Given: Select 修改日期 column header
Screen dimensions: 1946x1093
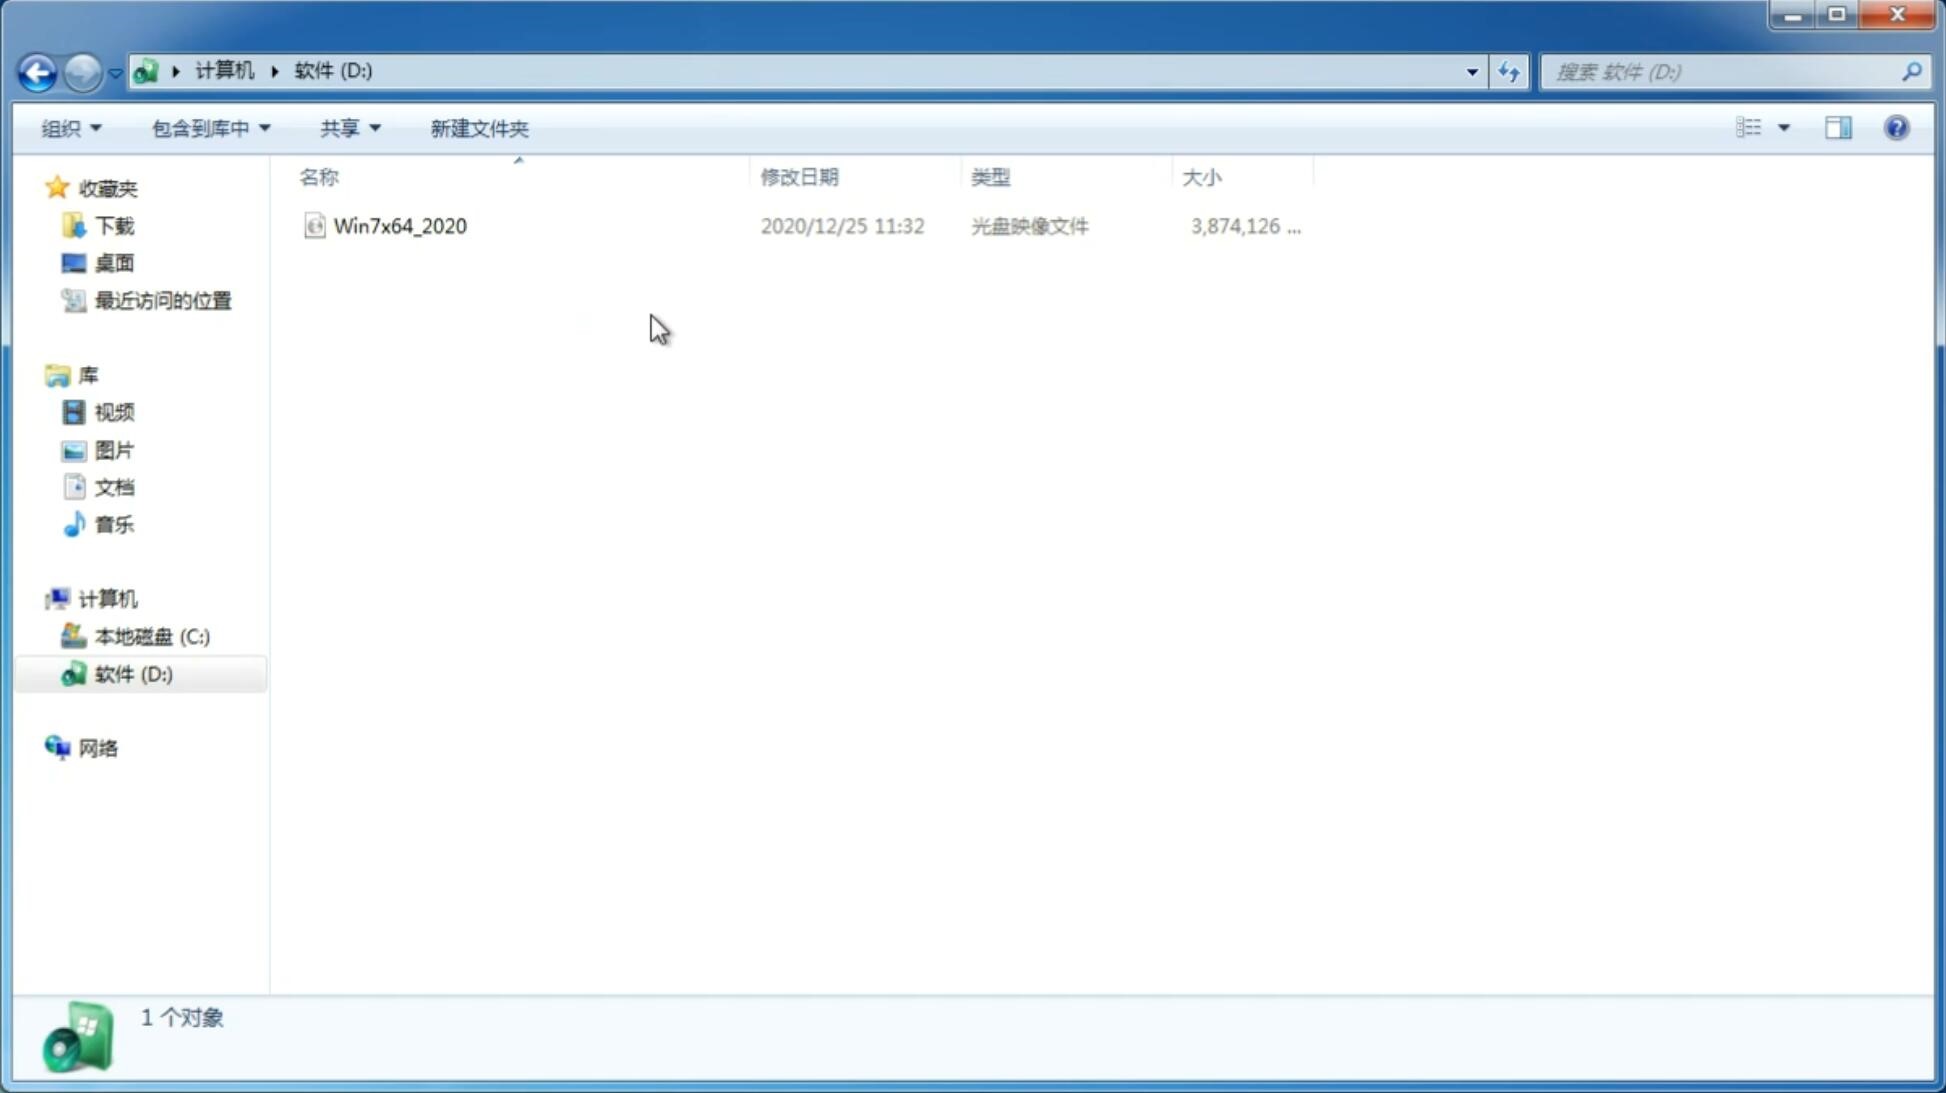Looking at the screenshot, I should tap(799, 176).
